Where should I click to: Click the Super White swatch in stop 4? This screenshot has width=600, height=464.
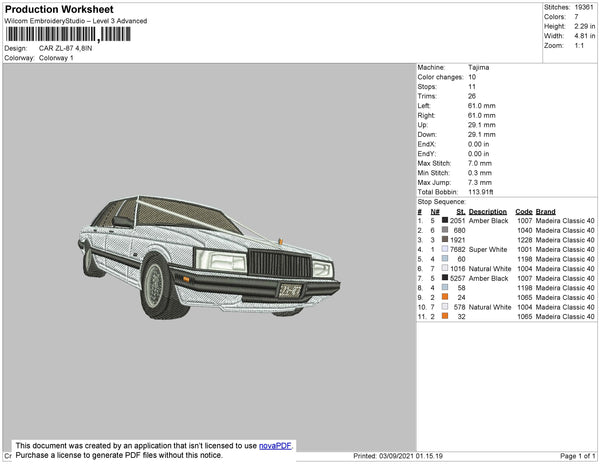[445, 249]
